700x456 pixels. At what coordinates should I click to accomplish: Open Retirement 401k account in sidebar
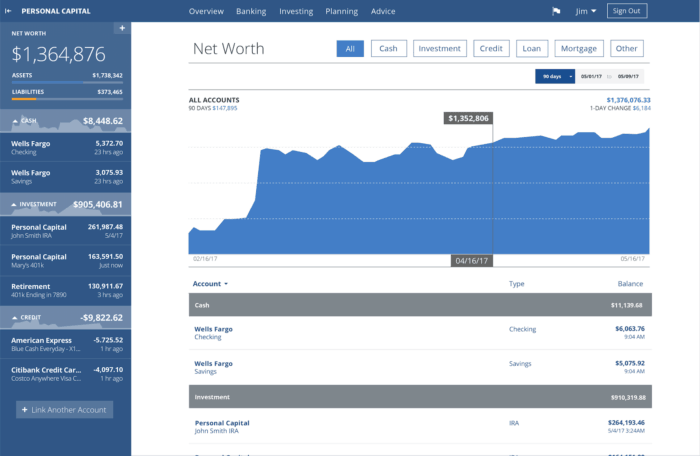tap(65, 290)
